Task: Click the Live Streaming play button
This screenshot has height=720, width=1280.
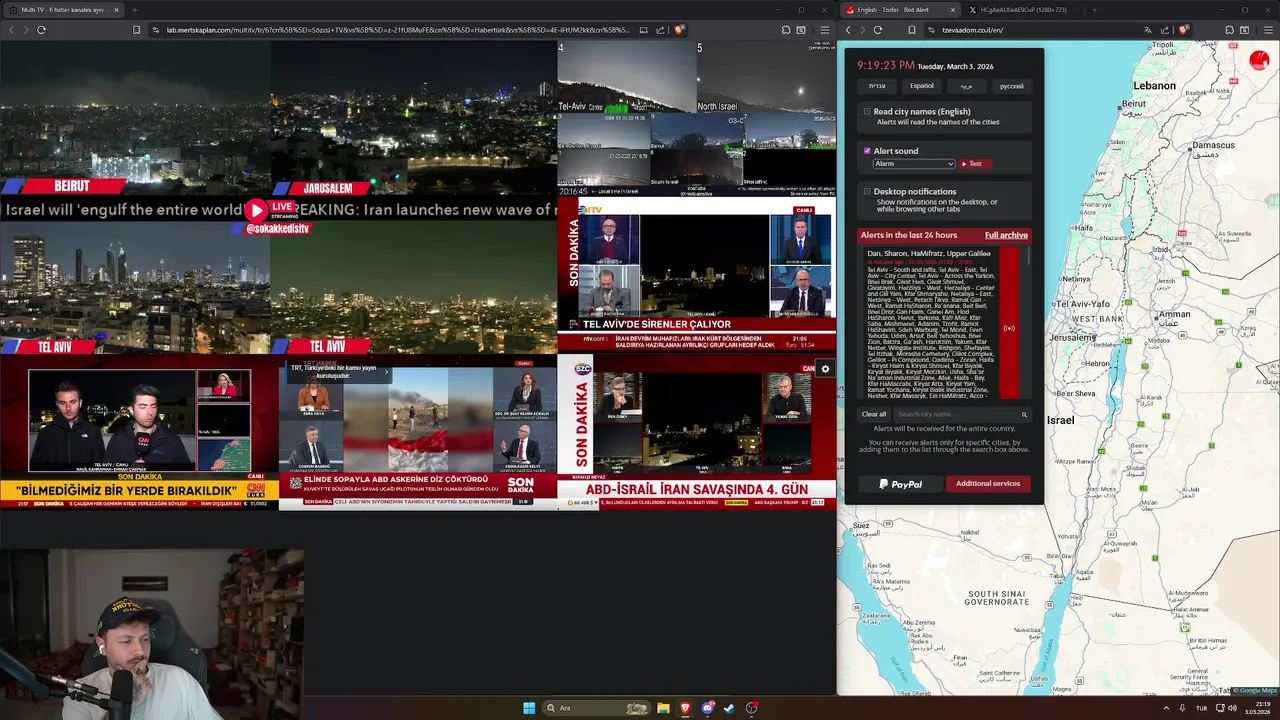Action: (257, 210)
